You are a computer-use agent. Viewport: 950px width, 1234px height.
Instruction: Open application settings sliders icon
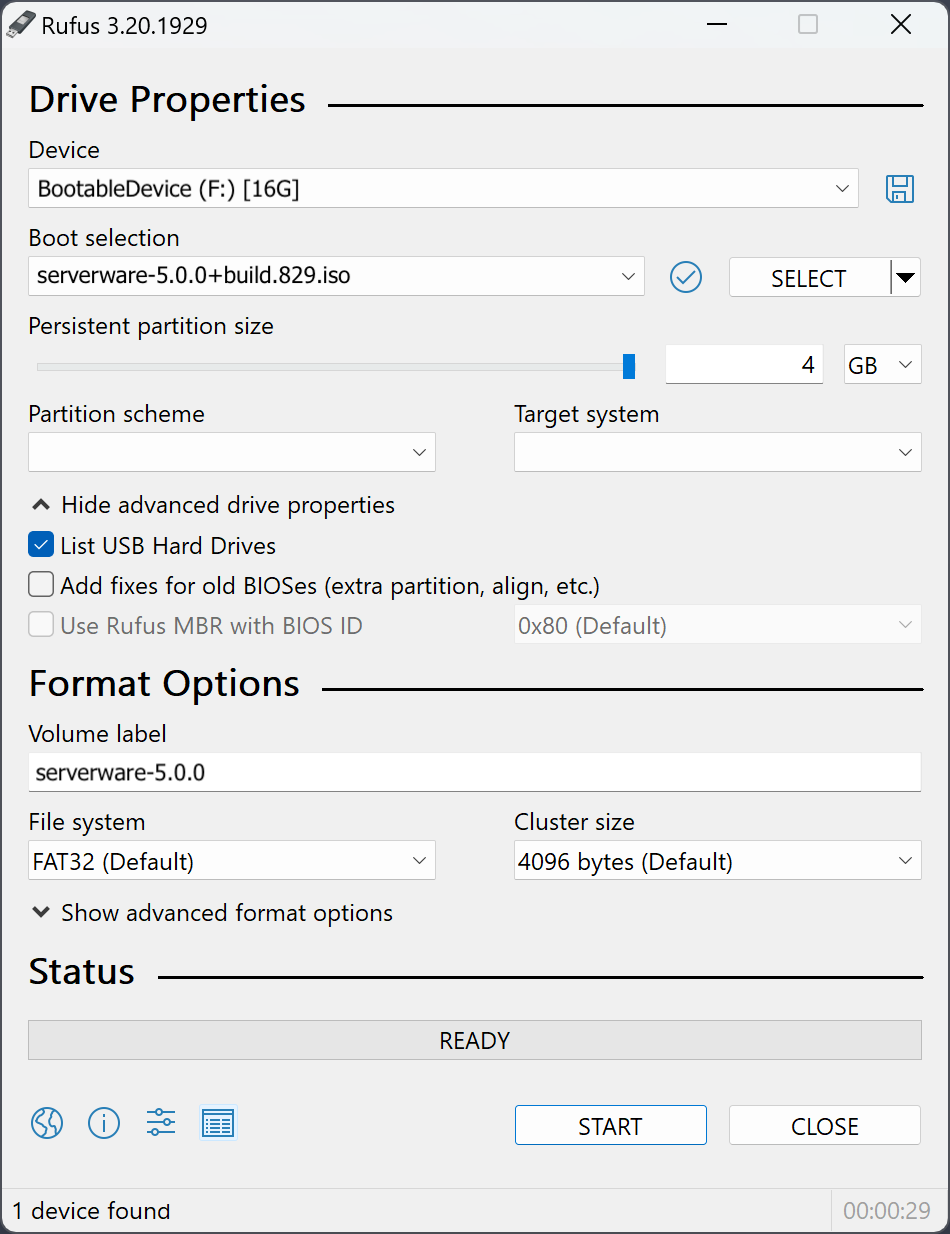(161, 1124)
